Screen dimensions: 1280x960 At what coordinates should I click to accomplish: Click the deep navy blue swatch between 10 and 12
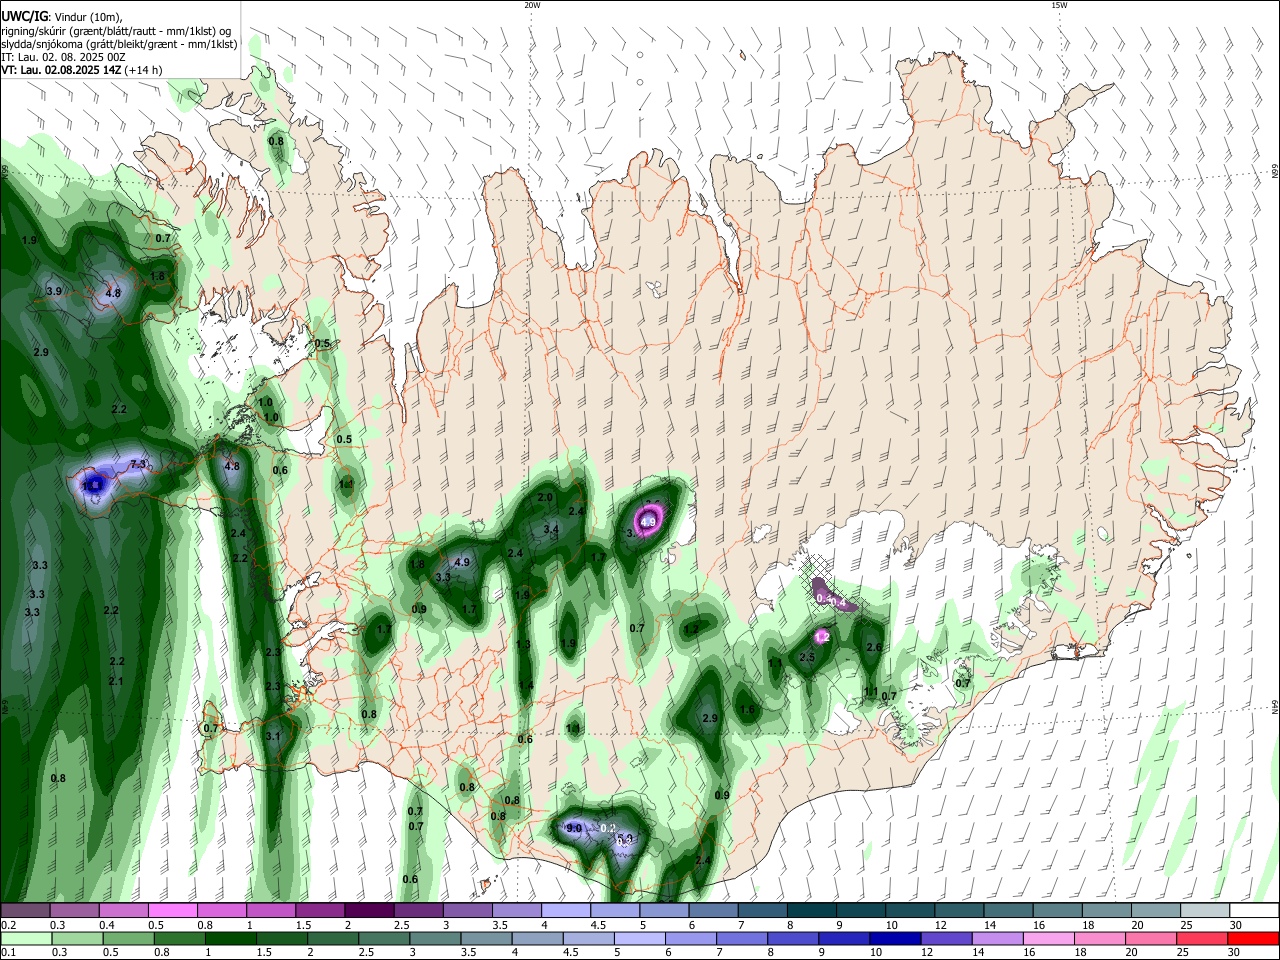tap(894, 939)
